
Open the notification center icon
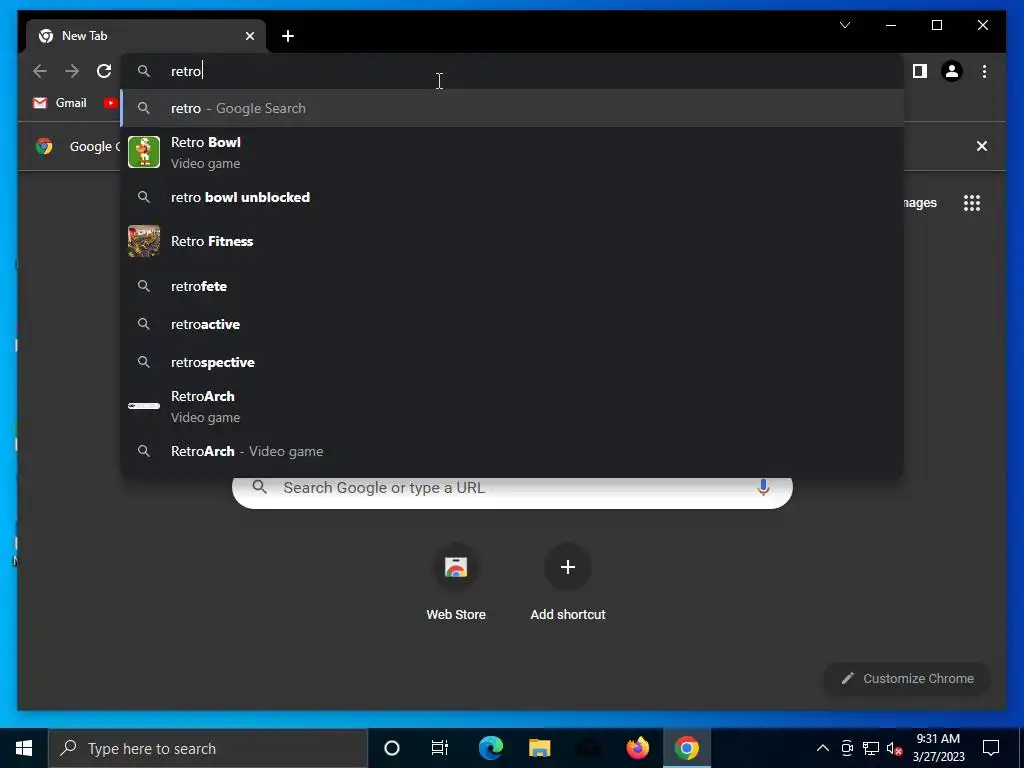(991, 748)
